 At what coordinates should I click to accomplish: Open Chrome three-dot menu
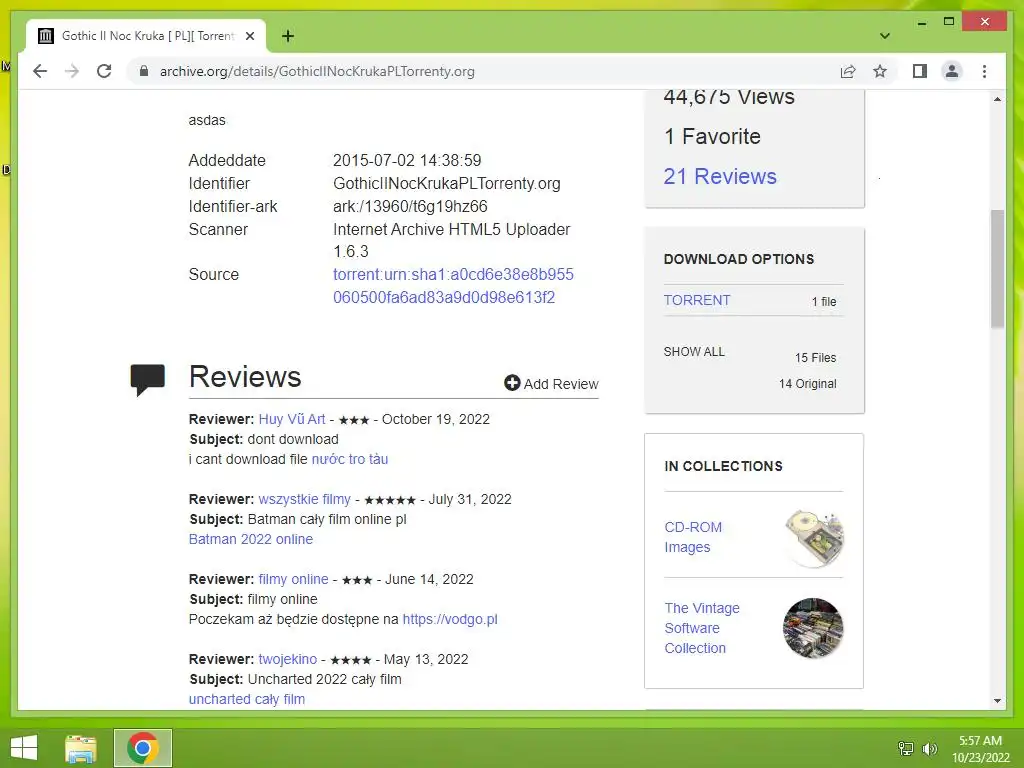(x=984, y=71)
